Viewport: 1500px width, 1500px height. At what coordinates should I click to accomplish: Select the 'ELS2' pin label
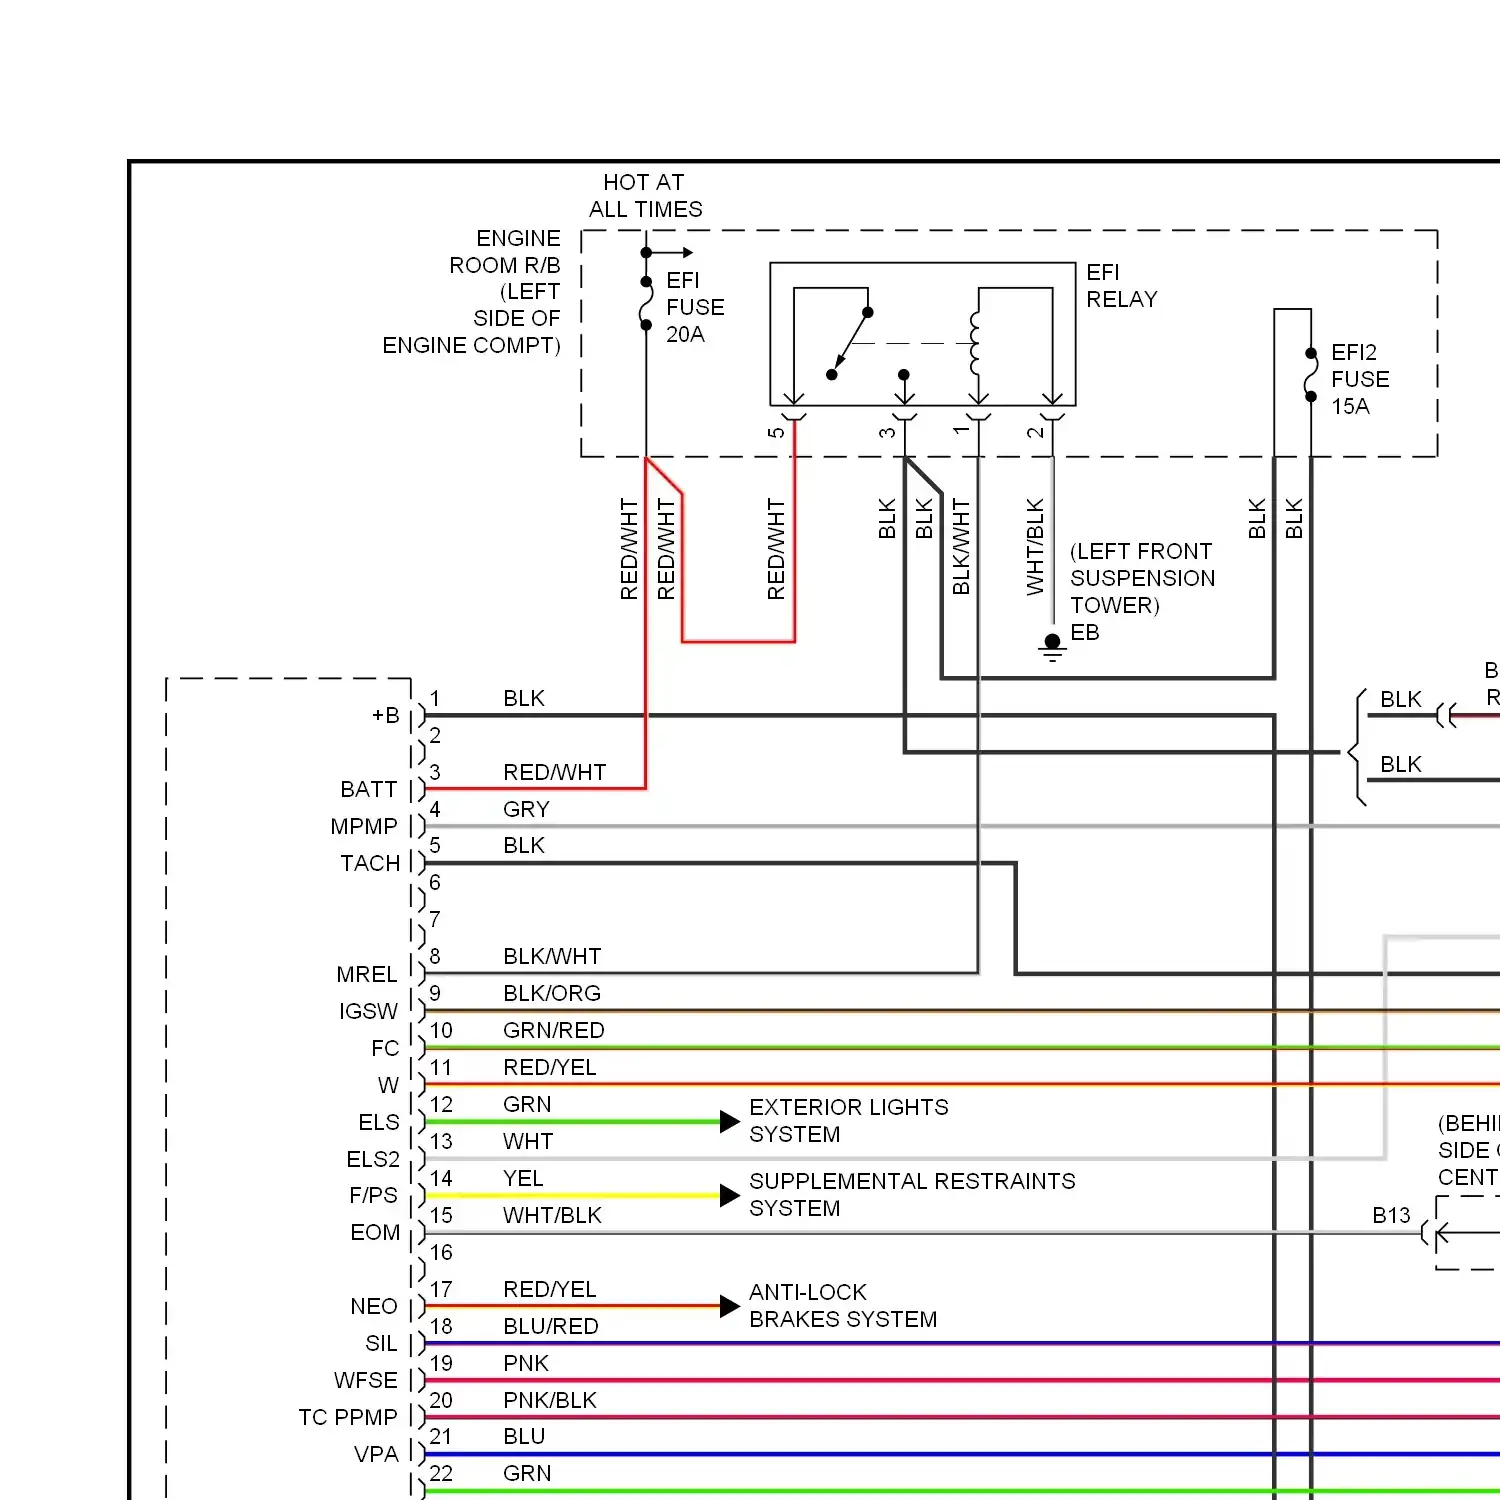tap(373, 1160)
